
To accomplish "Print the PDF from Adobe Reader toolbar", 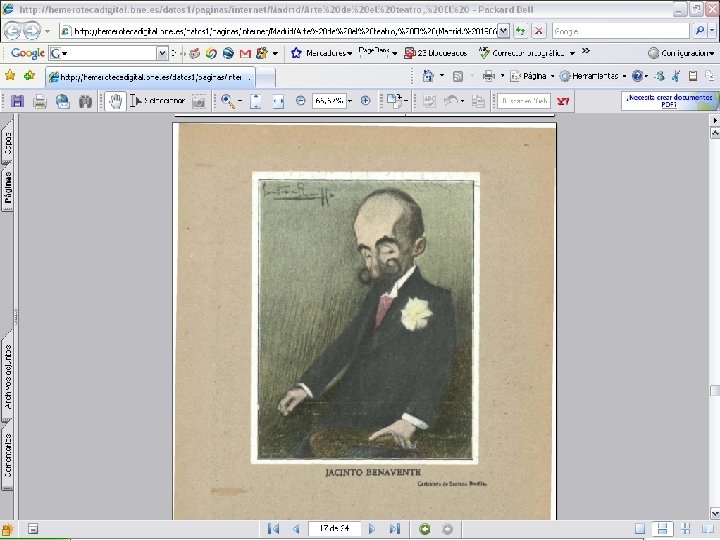I will pos(40,101).
